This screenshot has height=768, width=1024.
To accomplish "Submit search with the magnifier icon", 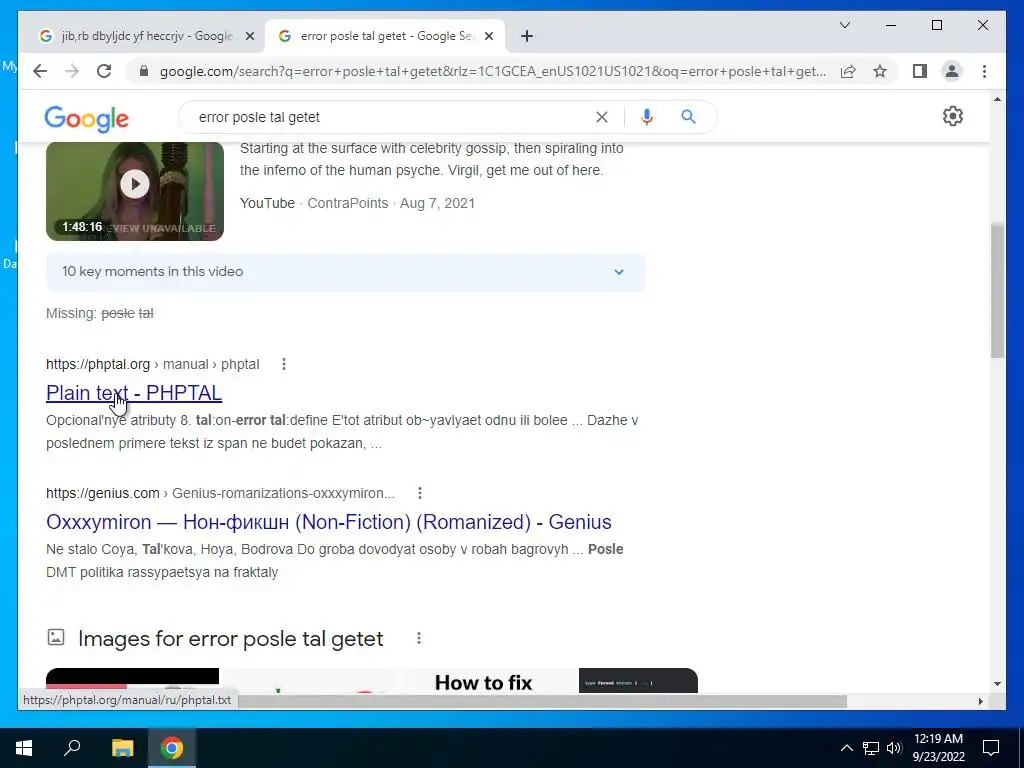I will [688, 117].
